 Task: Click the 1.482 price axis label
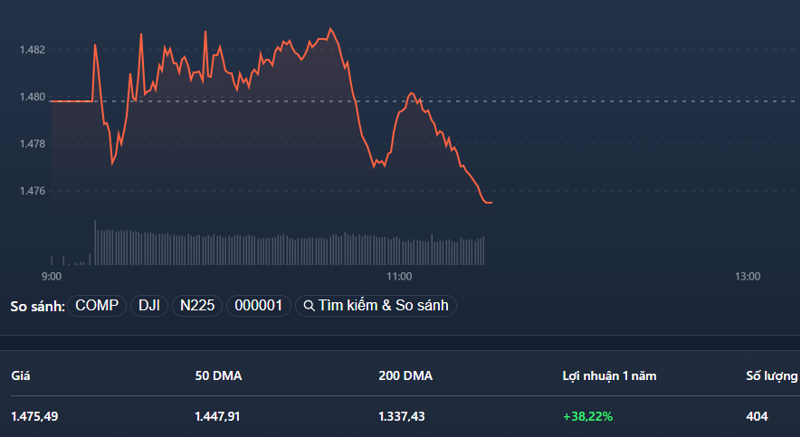tap(33, 49)
